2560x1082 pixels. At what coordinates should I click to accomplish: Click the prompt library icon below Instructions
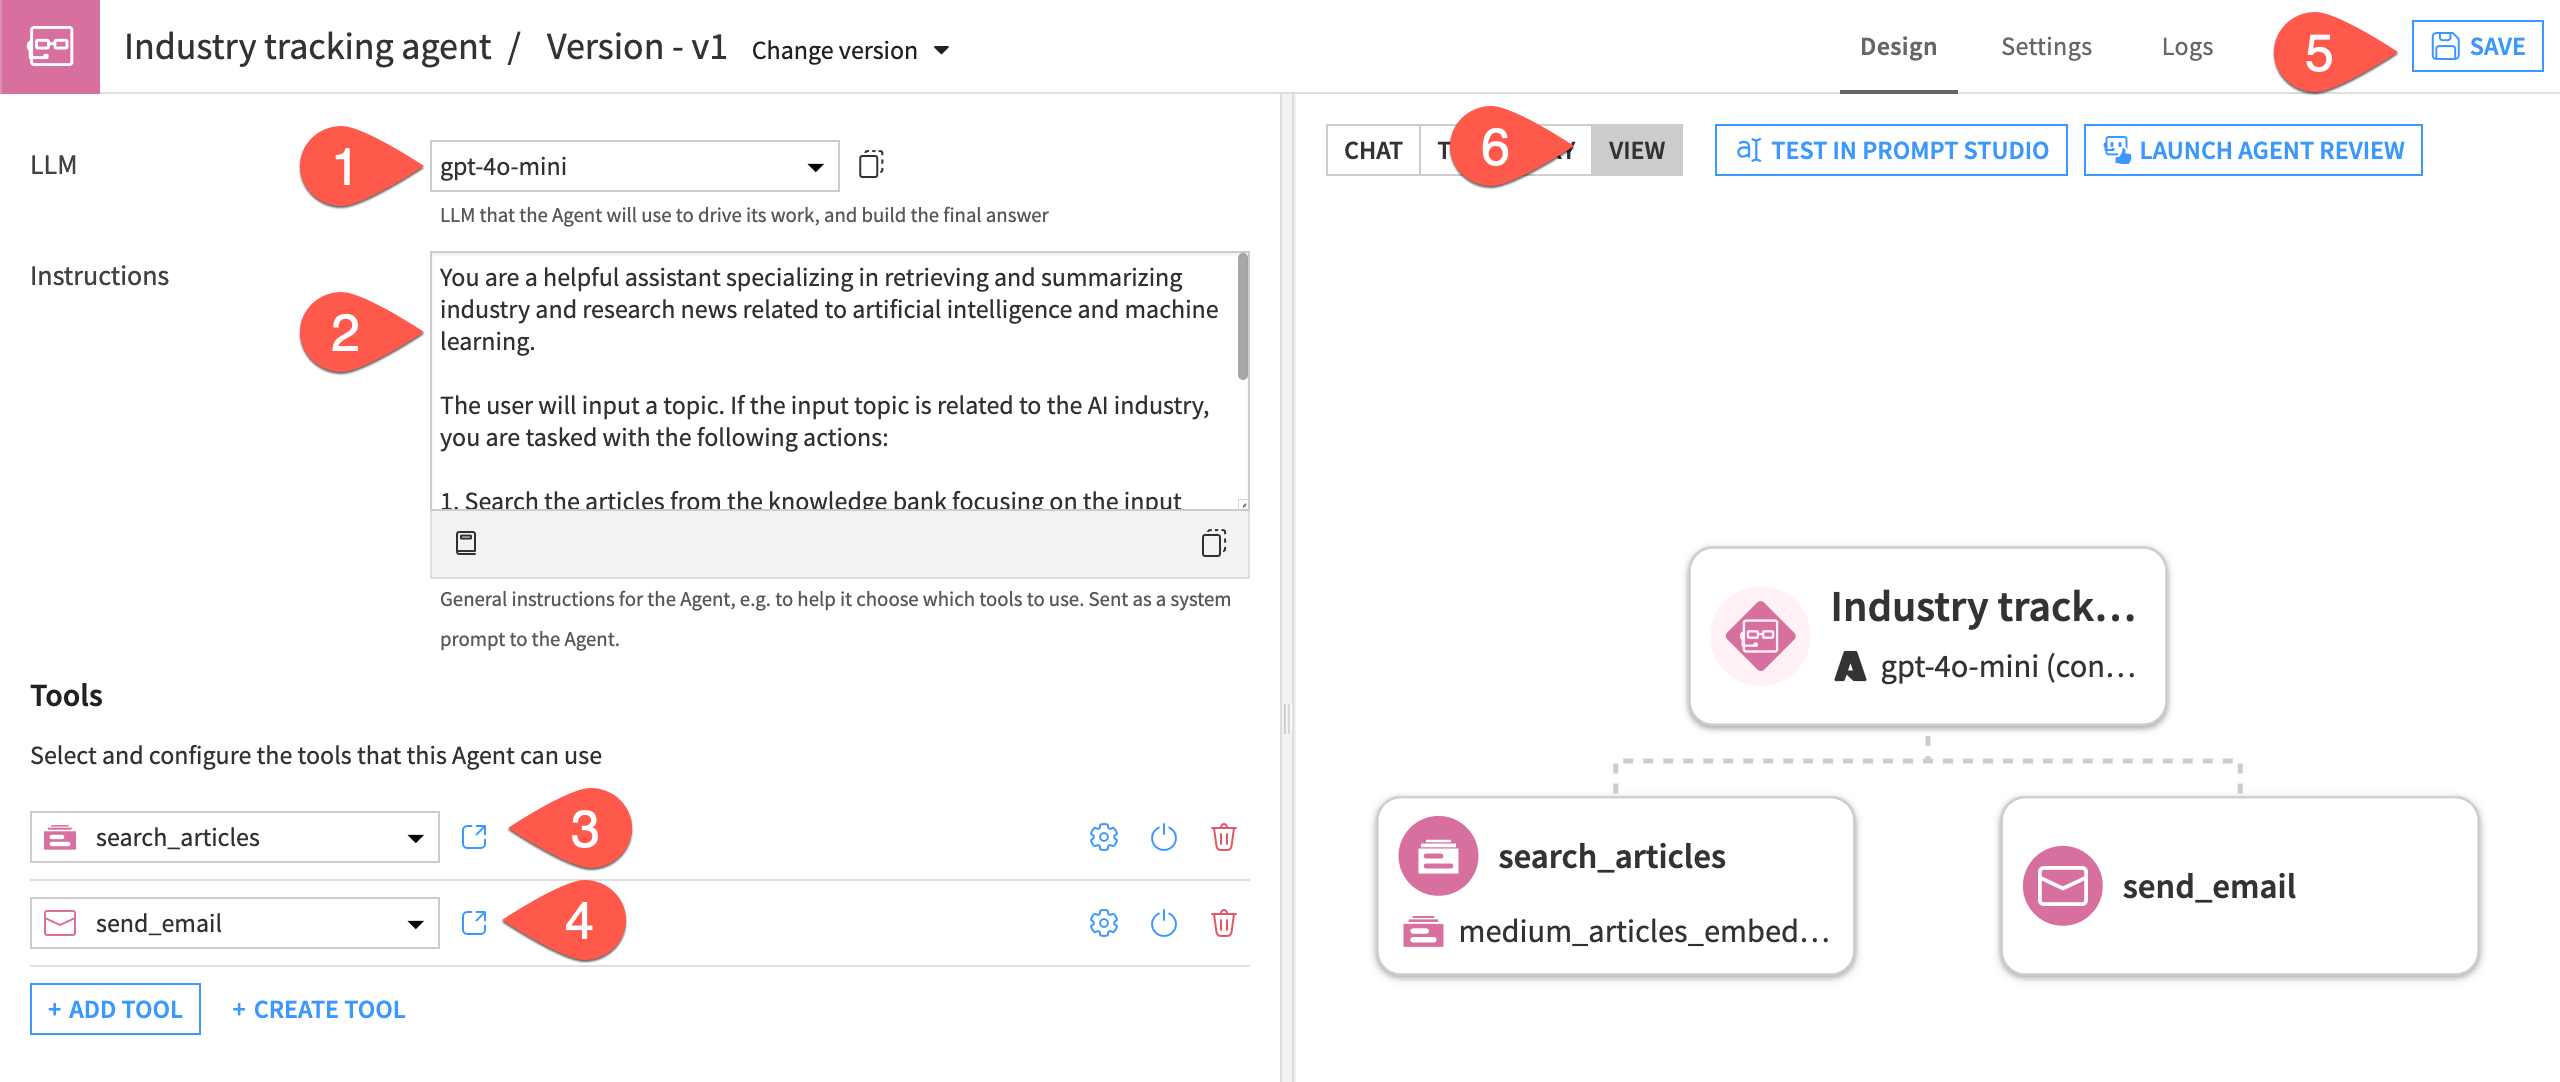(466, 543)
